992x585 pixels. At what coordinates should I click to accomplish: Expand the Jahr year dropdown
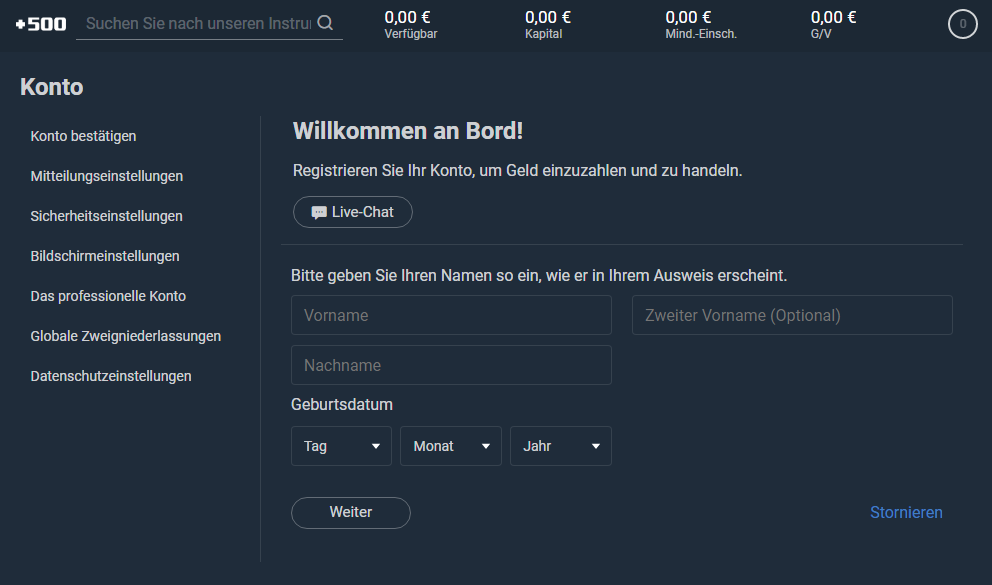561,446
